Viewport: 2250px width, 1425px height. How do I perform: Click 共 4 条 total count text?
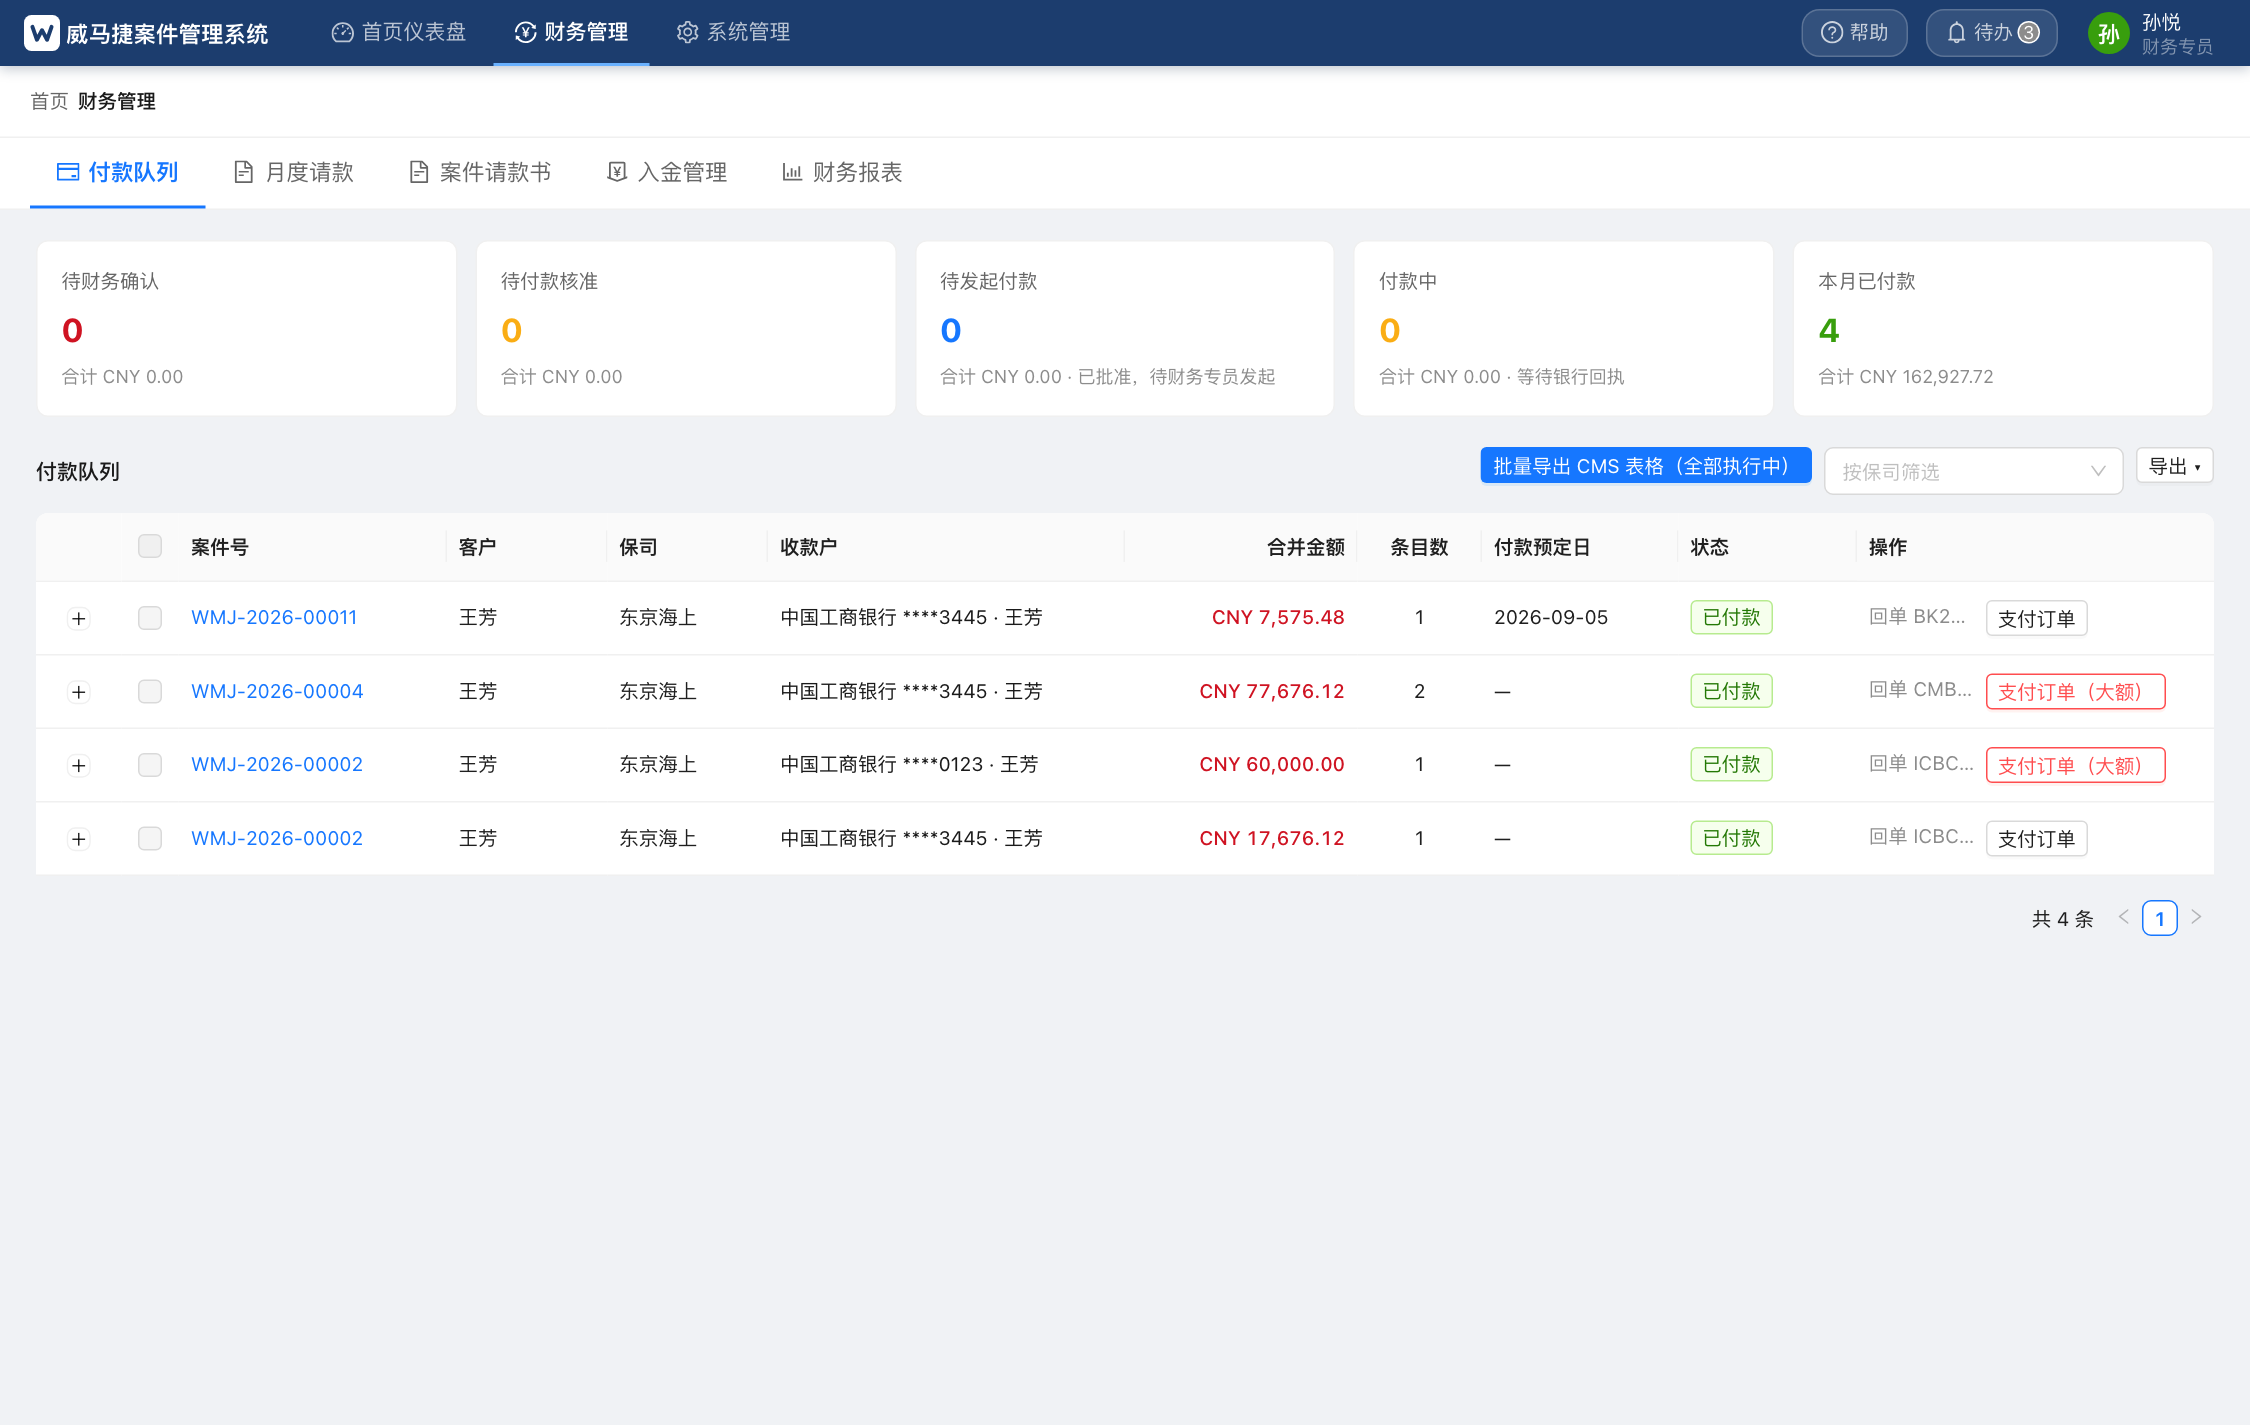2062,919
